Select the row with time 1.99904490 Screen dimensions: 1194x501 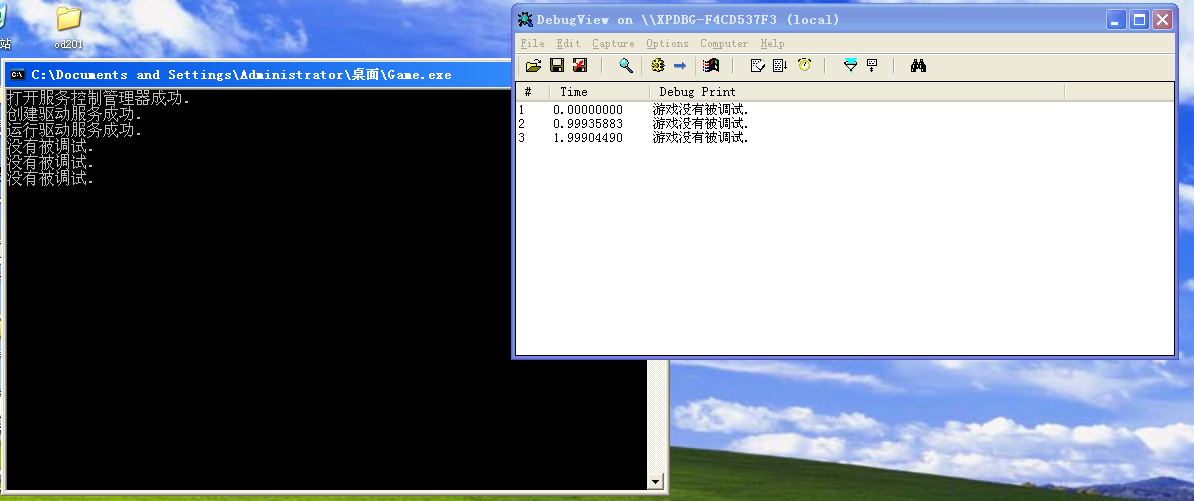click(845, 138)
